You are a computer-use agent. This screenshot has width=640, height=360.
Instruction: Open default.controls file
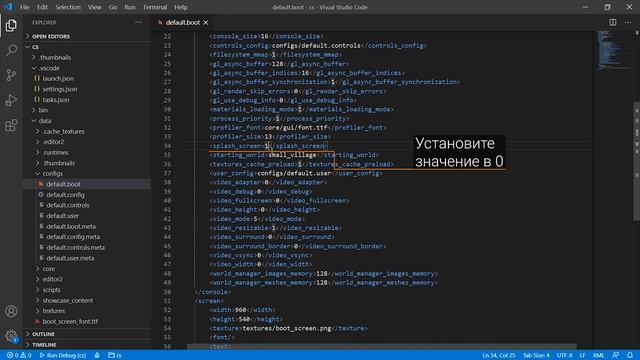click(87, 205)
